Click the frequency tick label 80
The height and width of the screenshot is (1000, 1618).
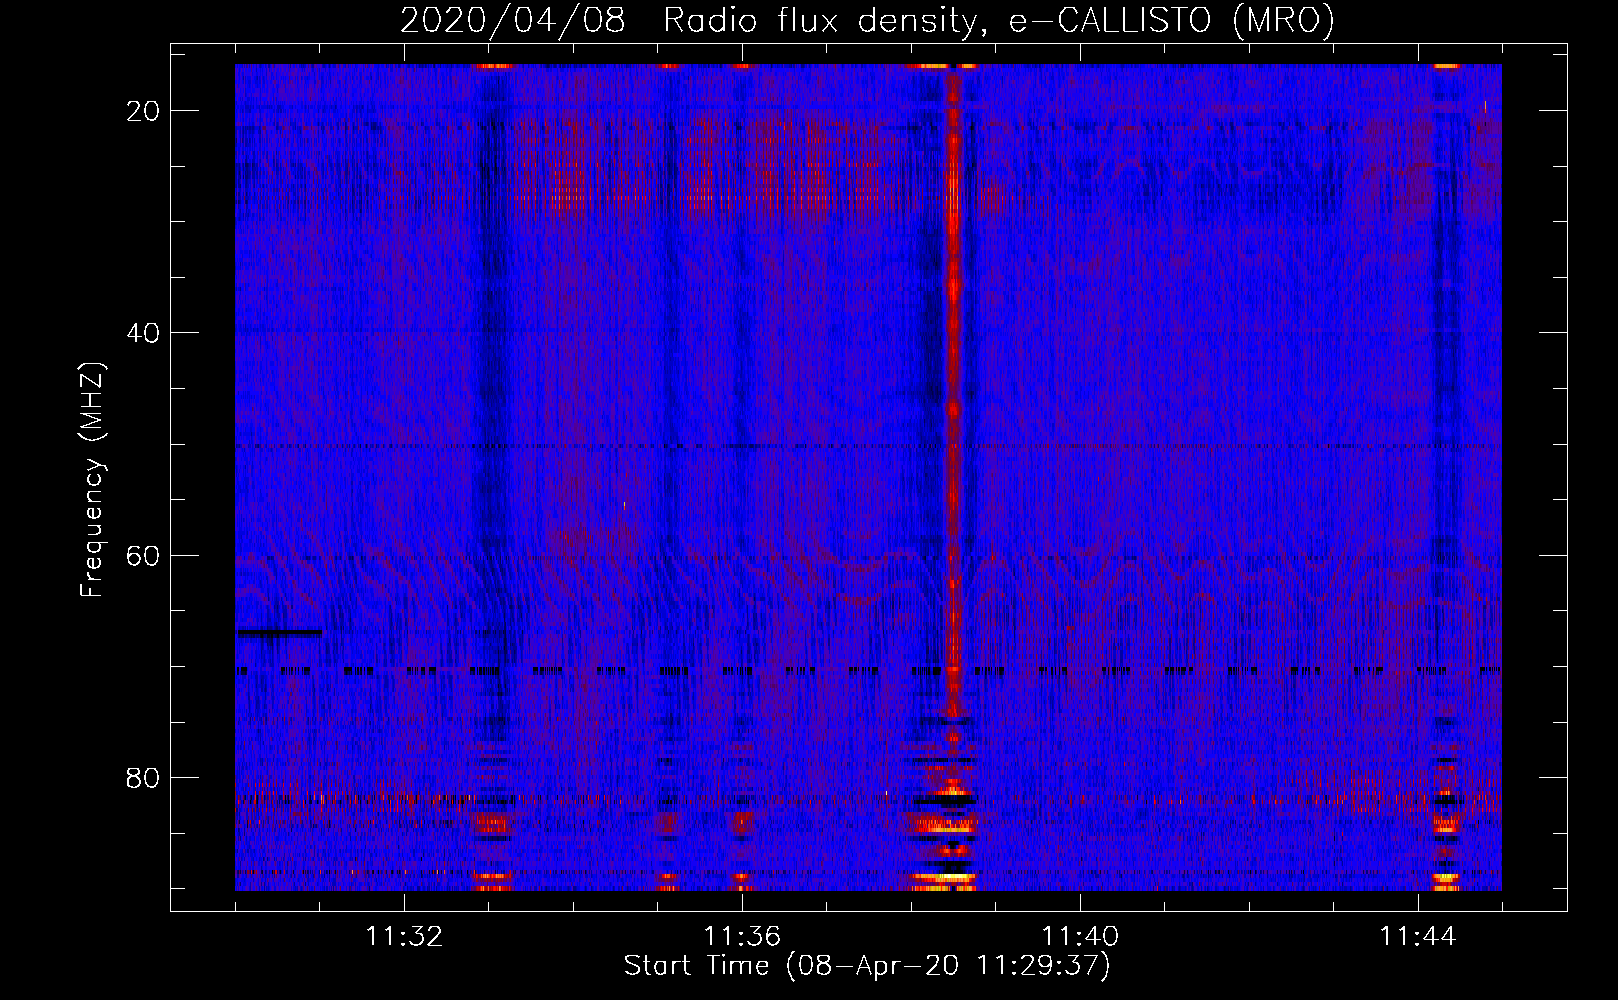(144, 777)
